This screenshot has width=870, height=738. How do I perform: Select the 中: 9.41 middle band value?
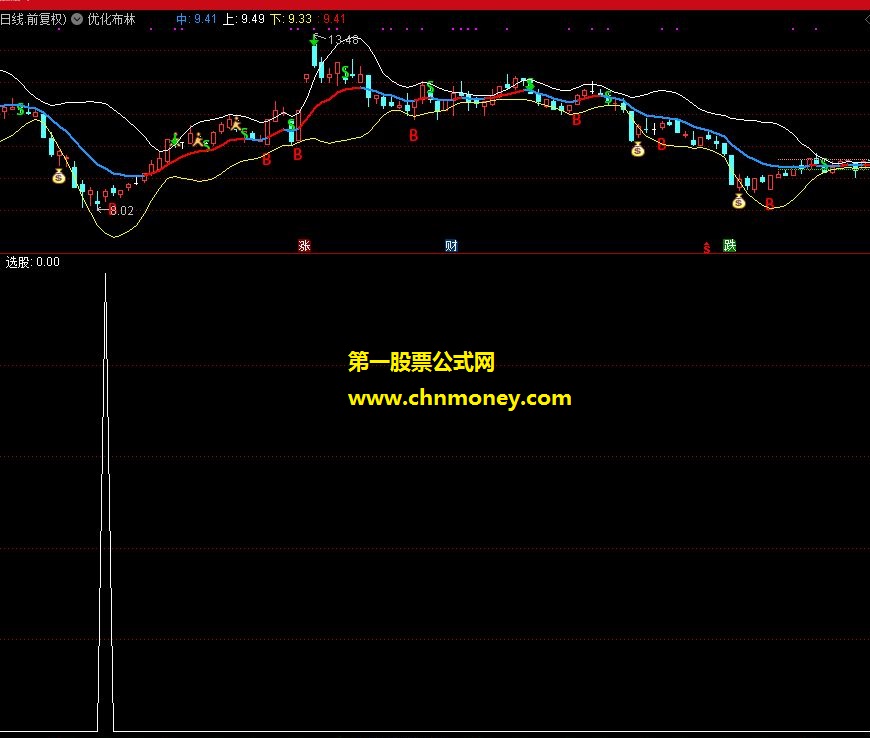point(196,19)
